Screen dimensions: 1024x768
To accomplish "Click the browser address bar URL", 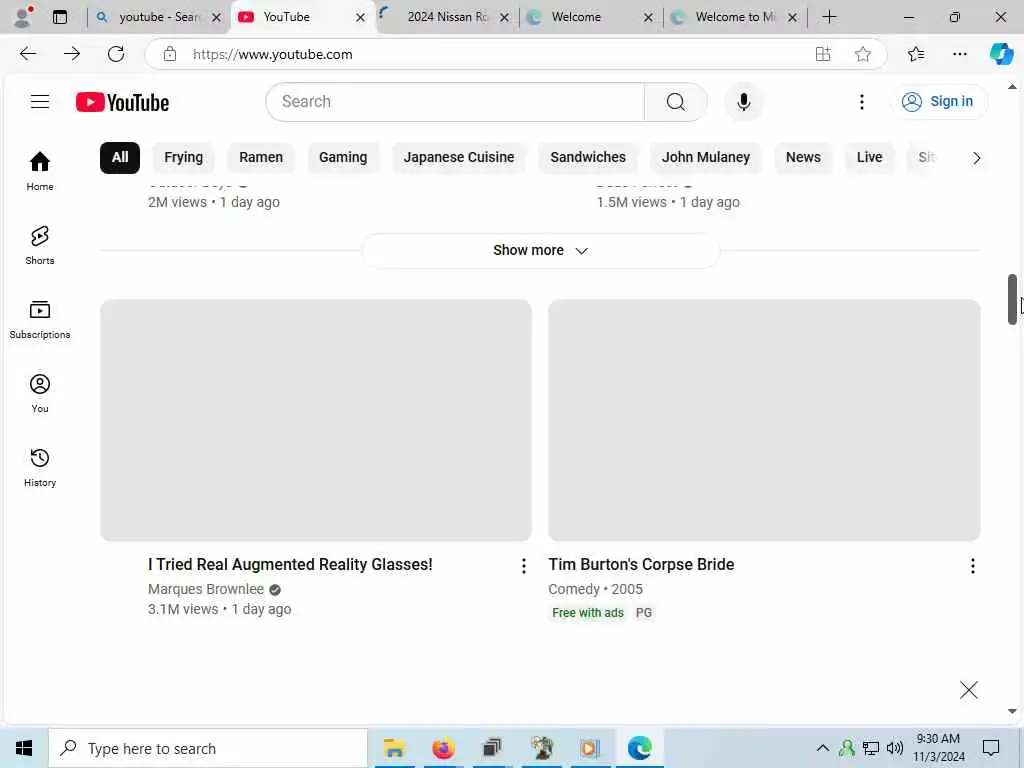I will [x=272, y=54].
